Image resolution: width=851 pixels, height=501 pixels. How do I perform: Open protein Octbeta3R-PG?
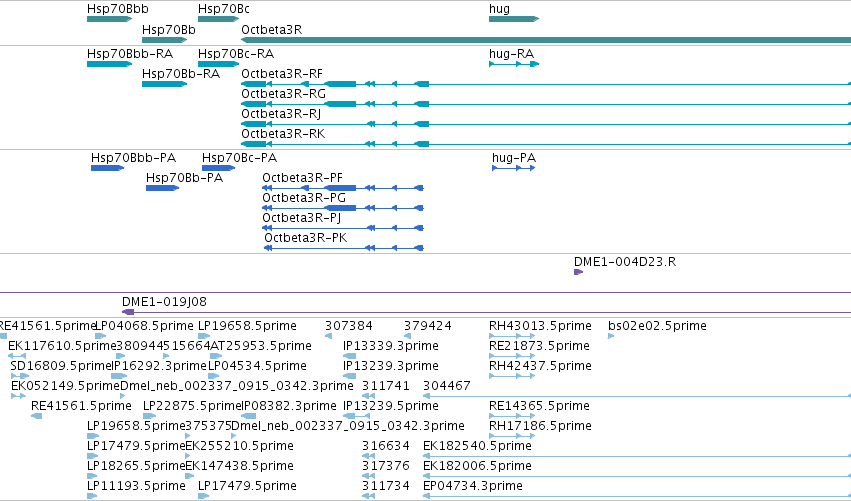pos(304,198)
